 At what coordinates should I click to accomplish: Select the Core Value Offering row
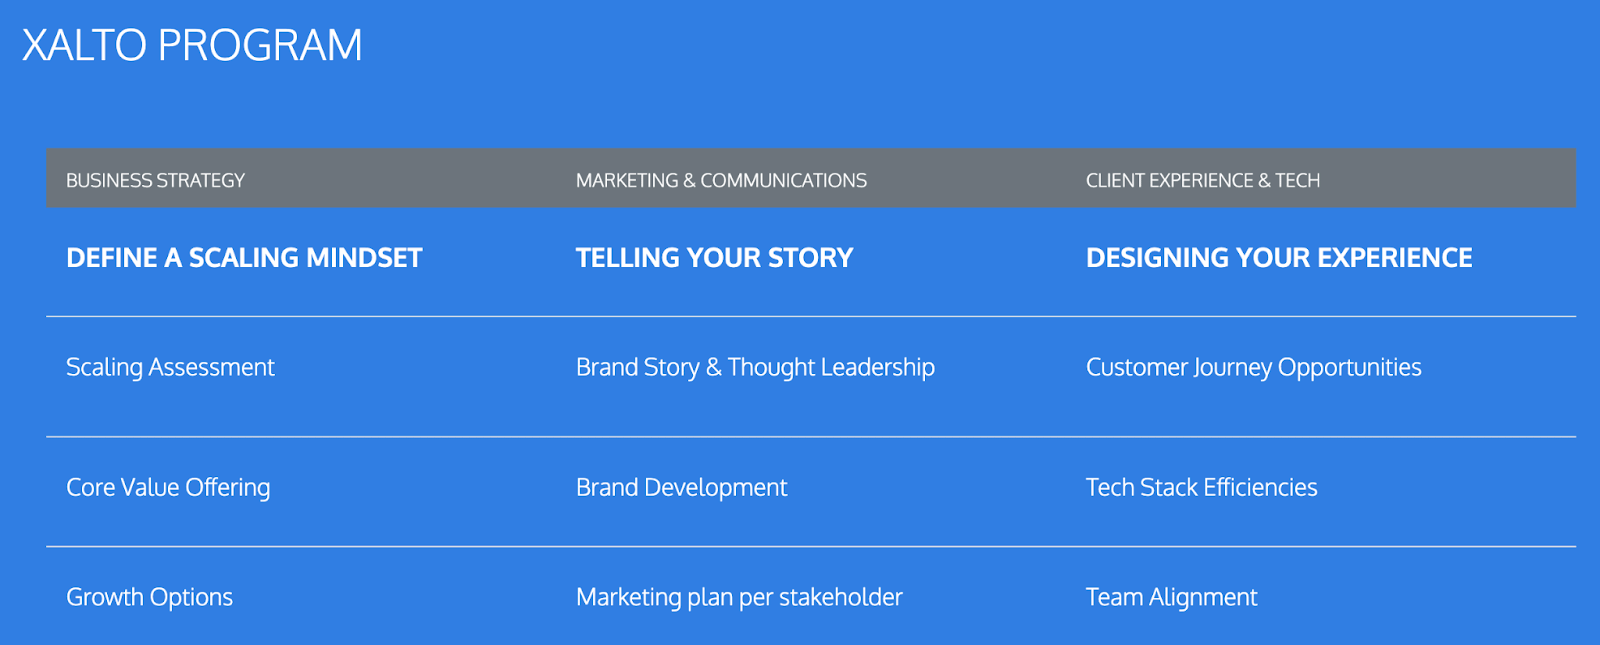168,488
